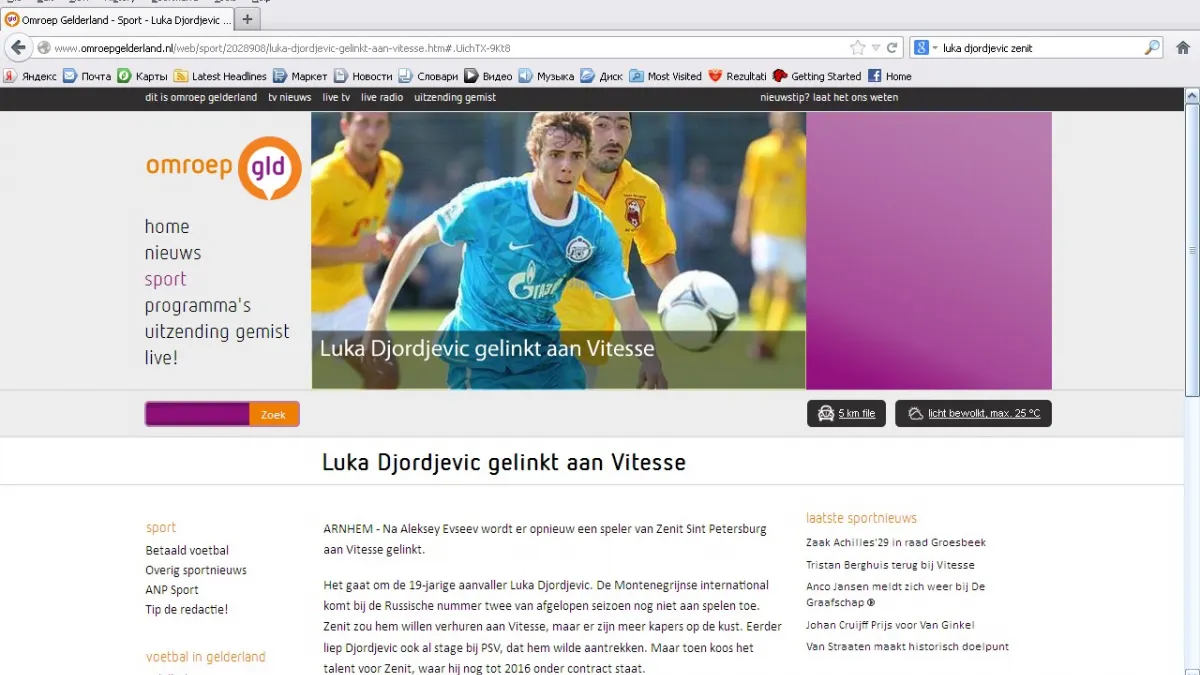
Task: Open 'Anco Jansen meldt zich weer' article
Action: click(x=896, y=594)
